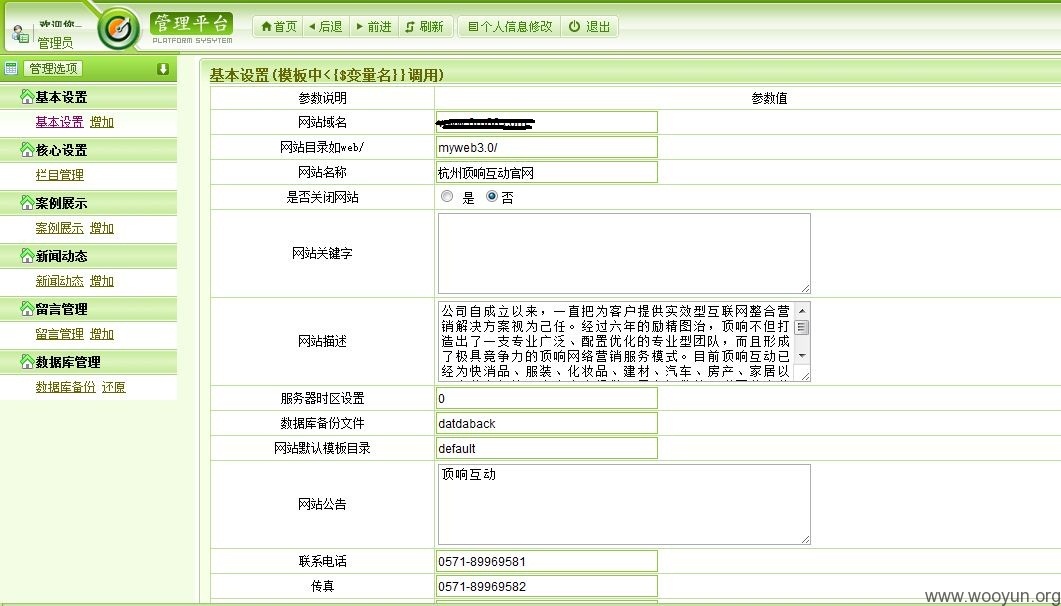Open the 栏目管理 link
The width and height of the screenshot is (1061, 606).
click(60, 174)
